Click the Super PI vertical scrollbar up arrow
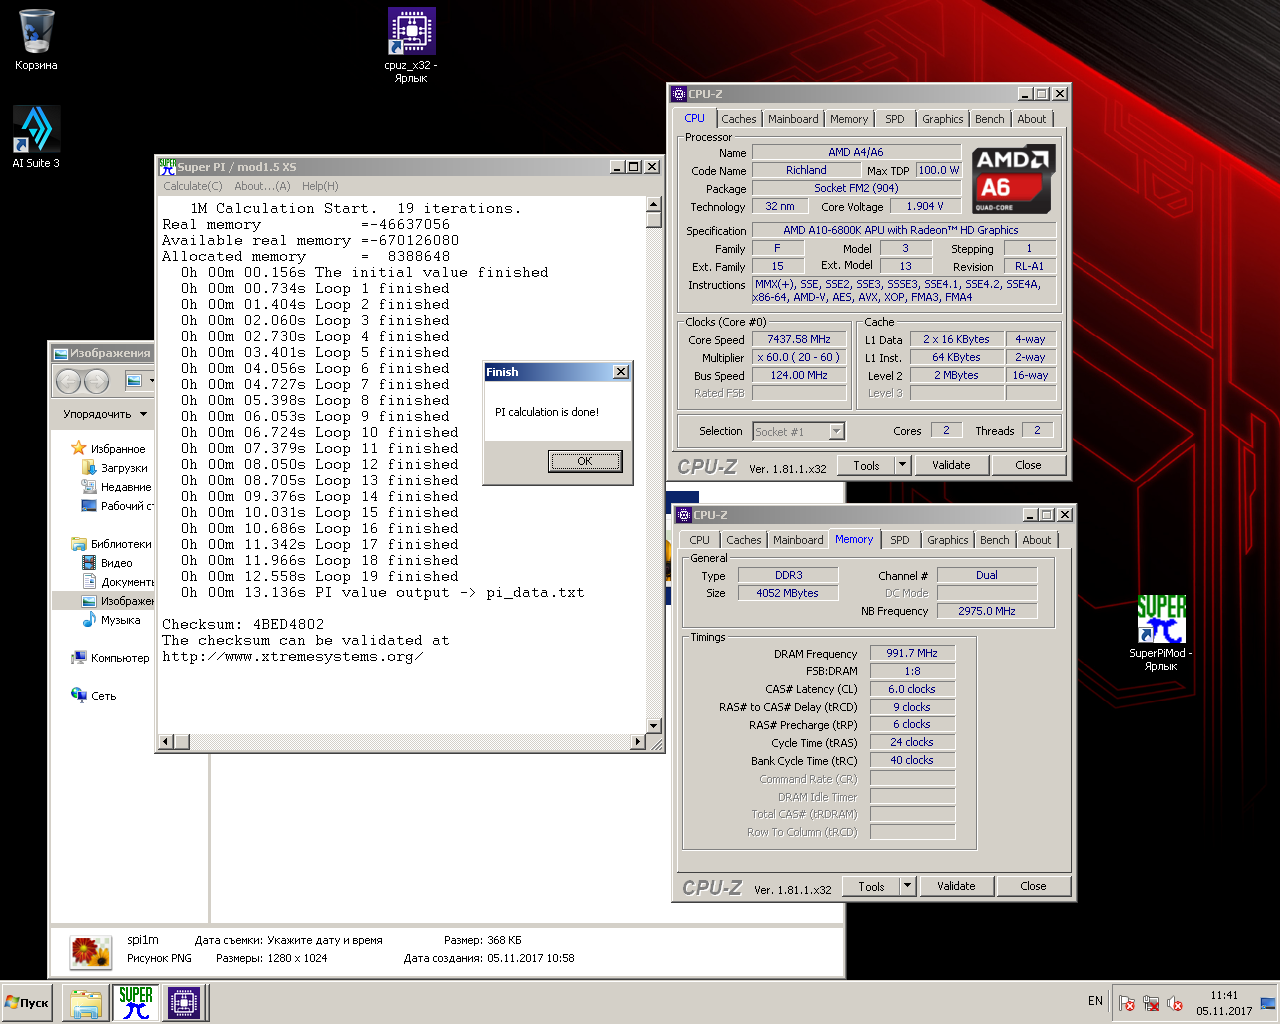Screen dimensions: 1280x1024 coord(654,205)
